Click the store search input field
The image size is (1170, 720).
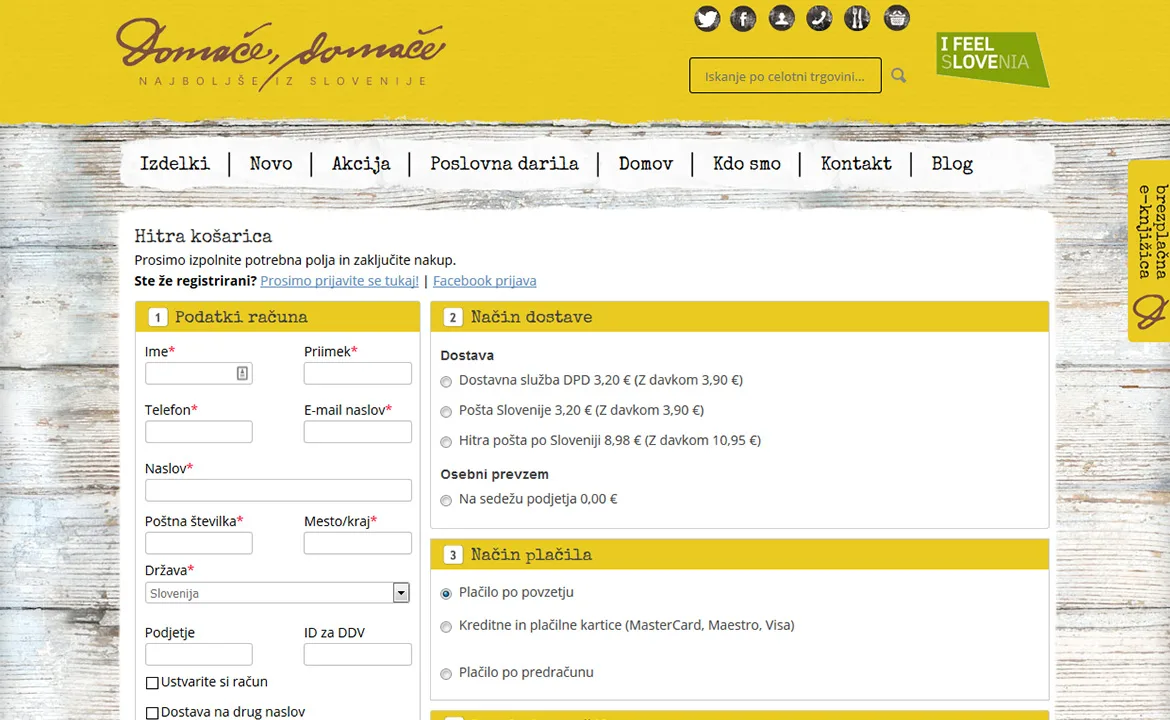785,75
